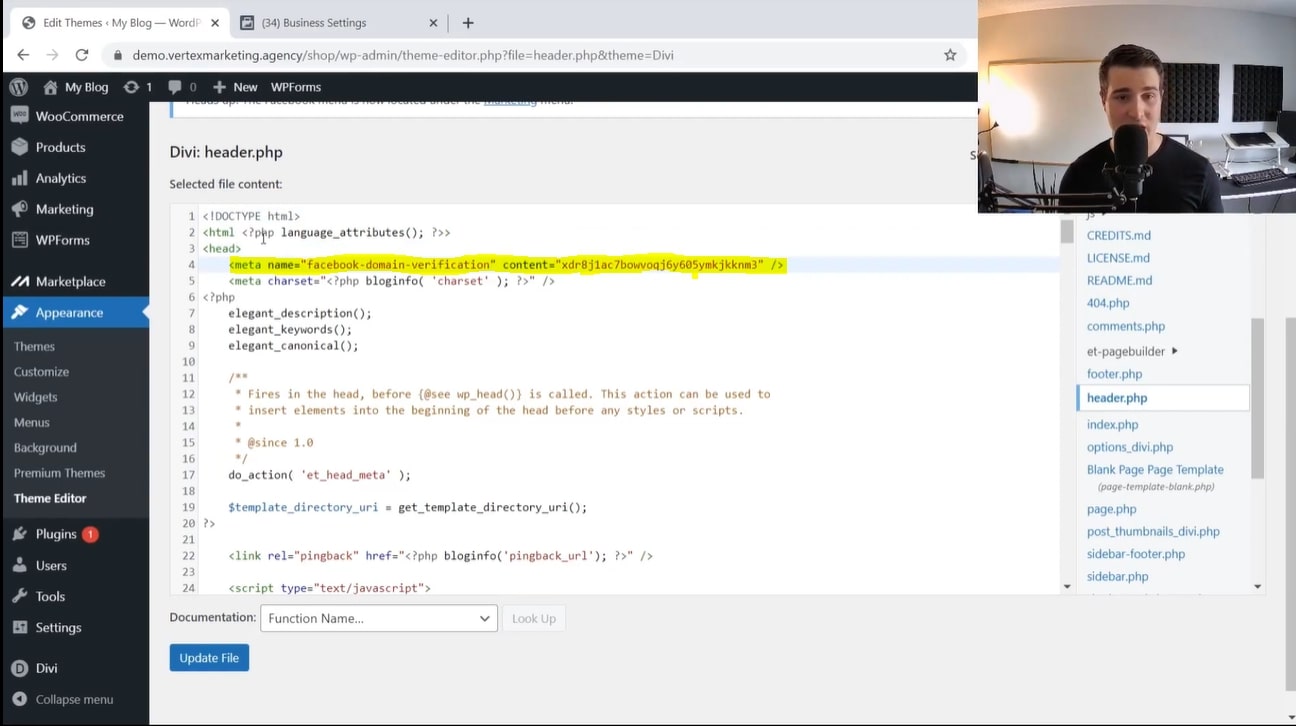The image size is (1296, 726).
Task: Click the WPForms sidebar icon
Action: tap(19, 240)
